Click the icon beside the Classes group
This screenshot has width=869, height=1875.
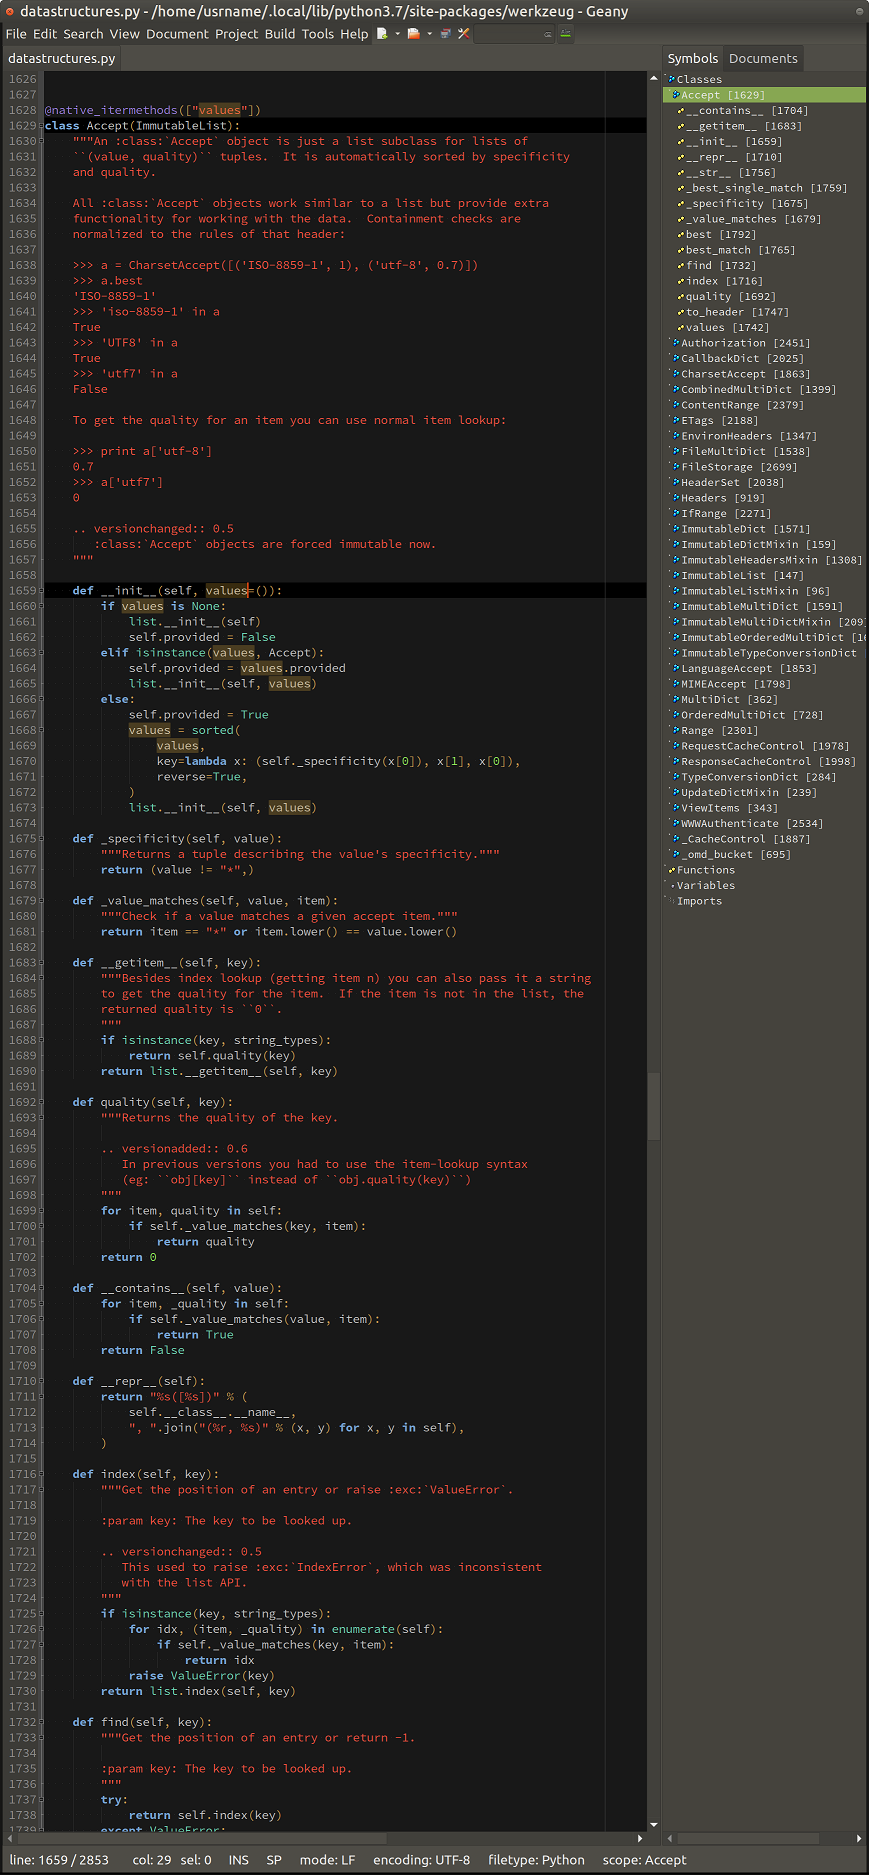(x=672, y=80)
